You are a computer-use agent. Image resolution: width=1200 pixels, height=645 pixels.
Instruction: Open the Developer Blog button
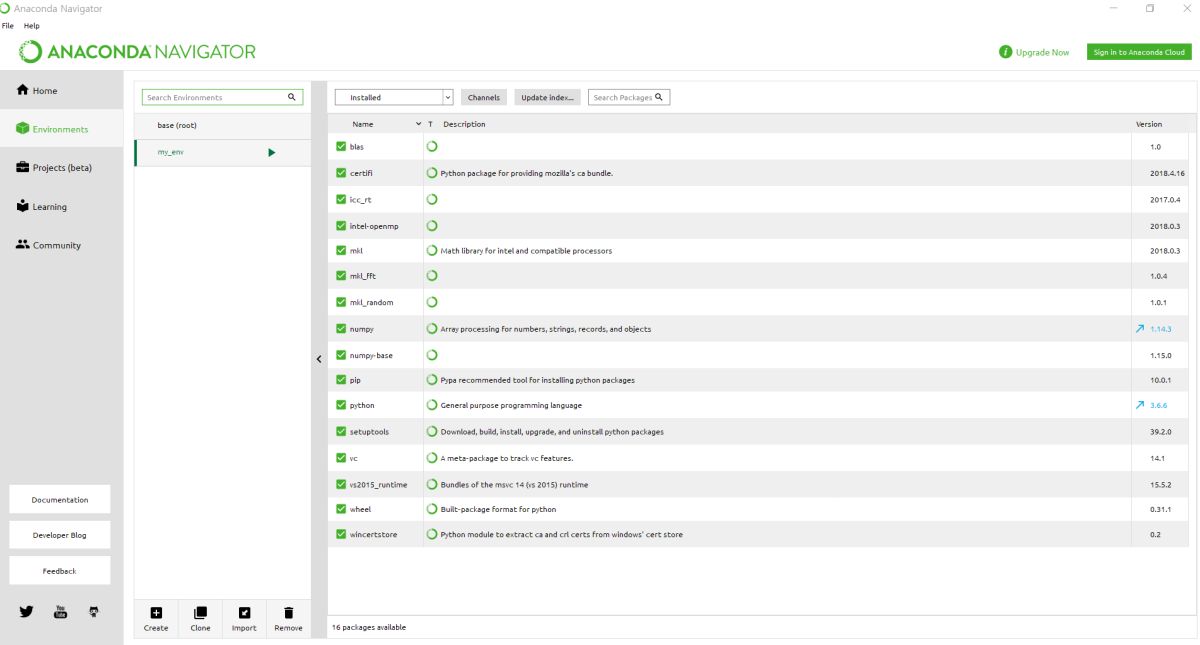(x=60, y=535)
